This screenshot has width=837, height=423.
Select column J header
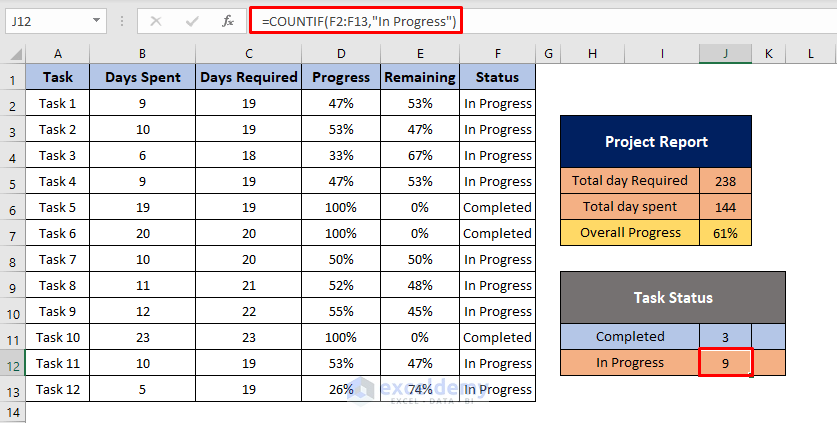pyautogui.click(x=725, y=53)
